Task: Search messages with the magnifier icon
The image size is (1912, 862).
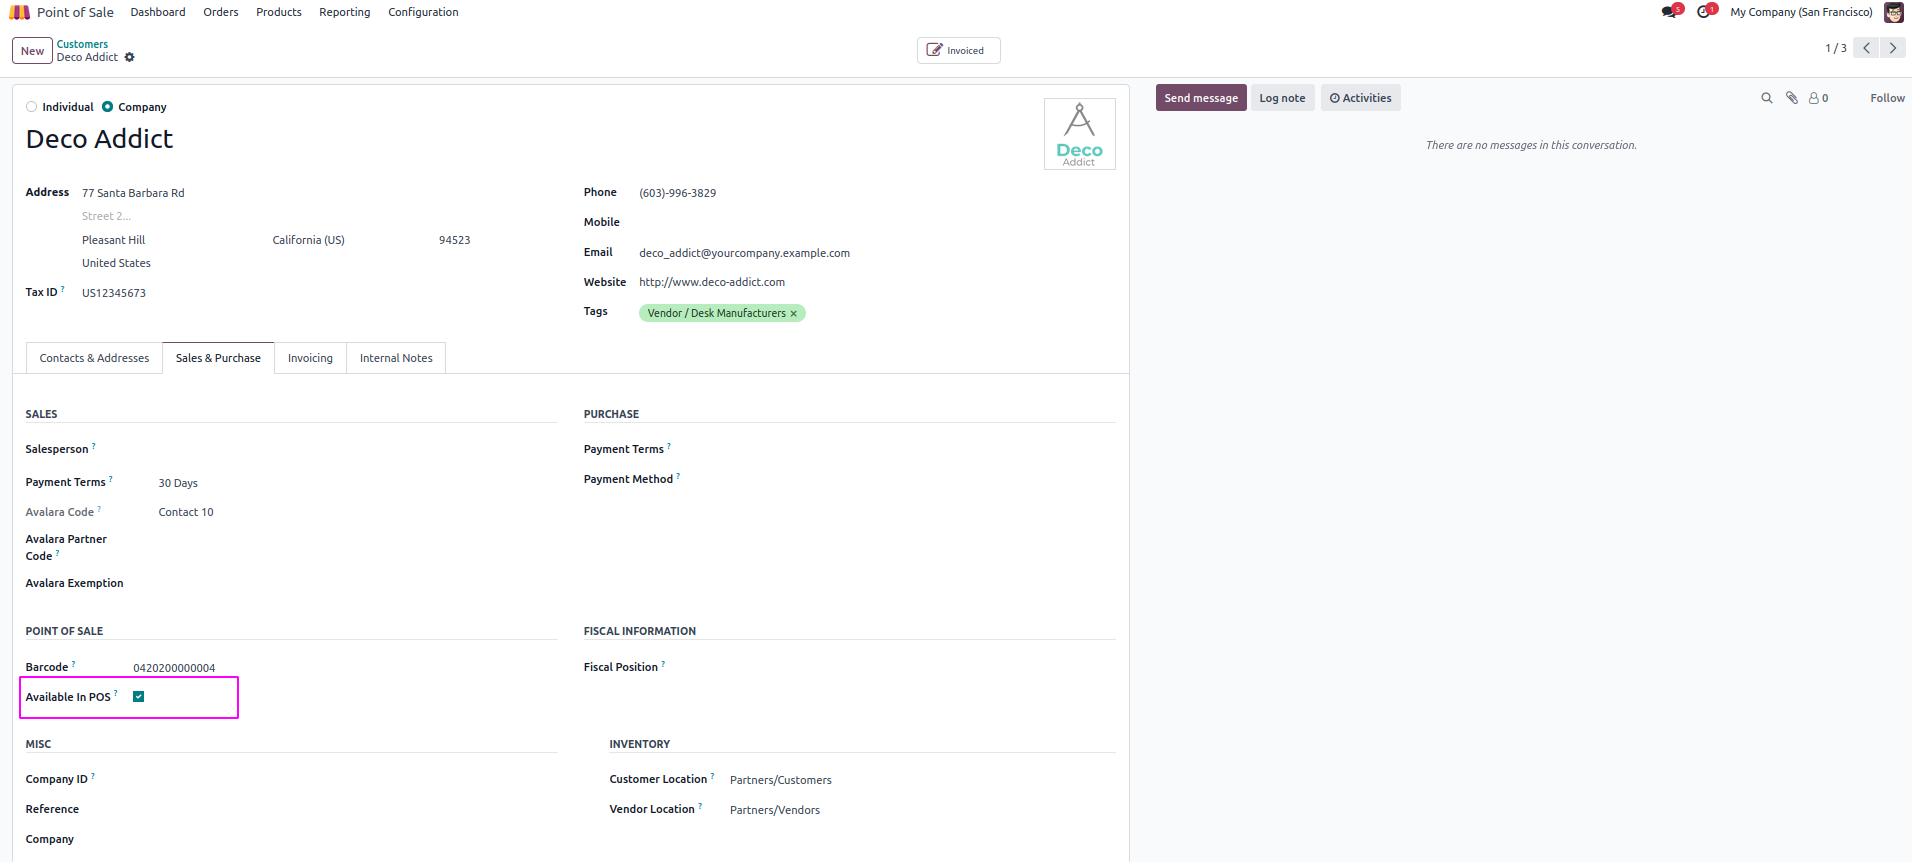Action: tap(1767, 98)
